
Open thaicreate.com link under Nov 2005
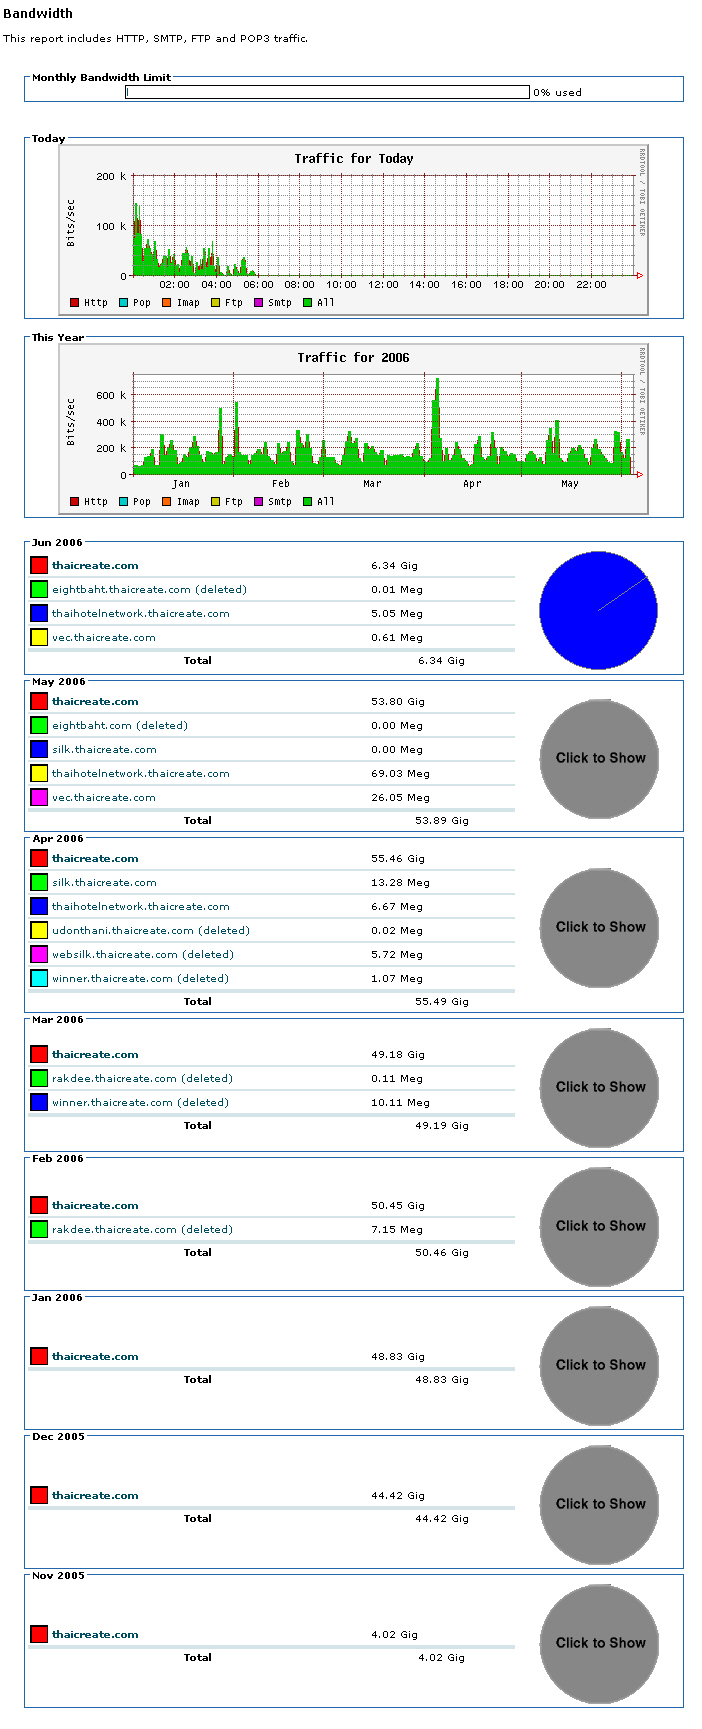point(95,1635)
